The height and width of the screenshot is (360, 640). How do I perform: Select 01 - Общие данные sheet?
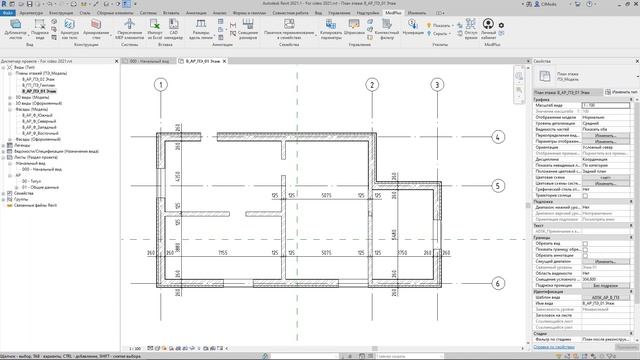pos(40,187)
